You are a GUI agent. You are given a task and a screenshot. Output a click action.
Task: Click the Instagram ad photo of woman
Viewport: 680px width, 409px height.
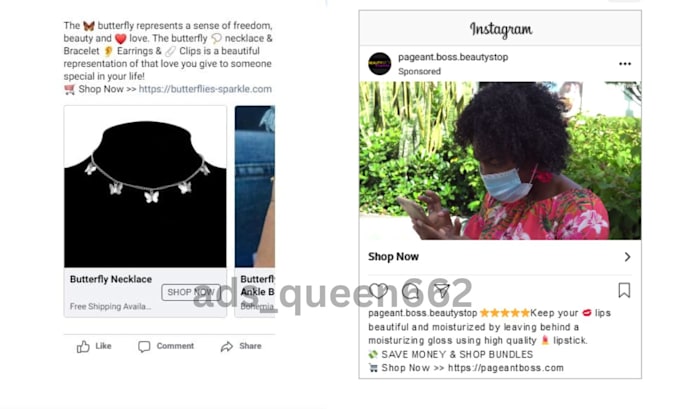(x=500, y=160)
